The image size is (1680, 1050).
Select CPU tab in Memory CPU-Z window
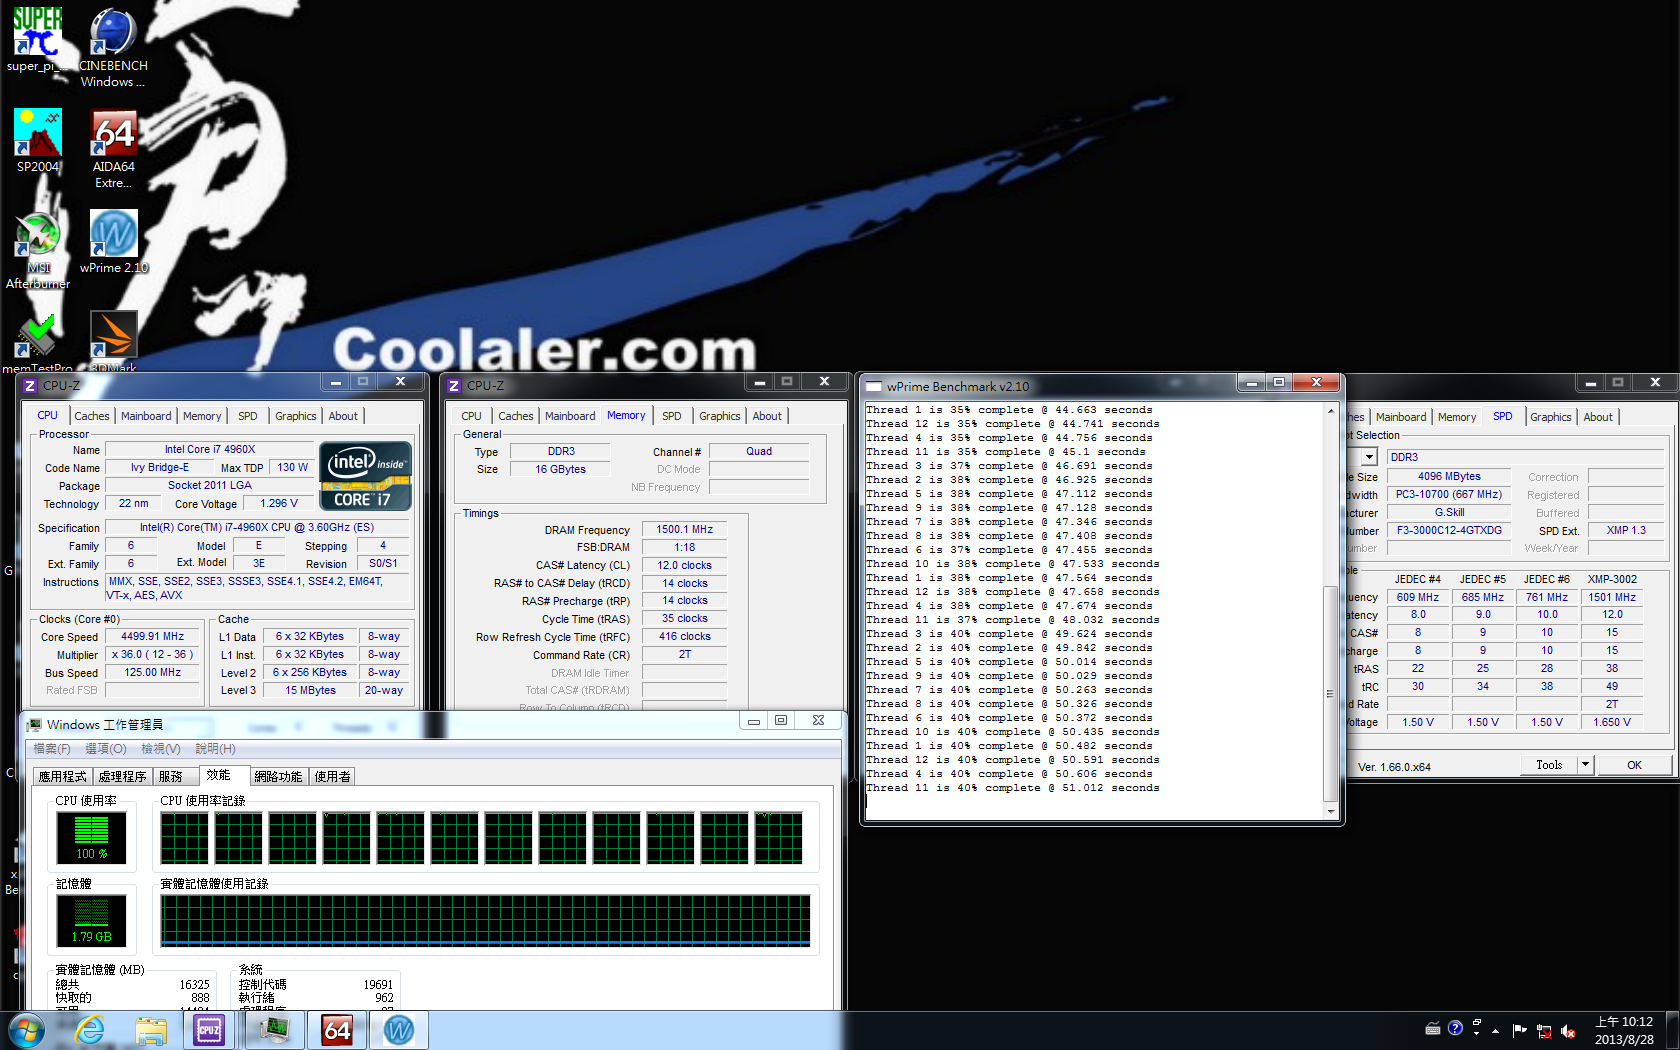tap(472, 416)
